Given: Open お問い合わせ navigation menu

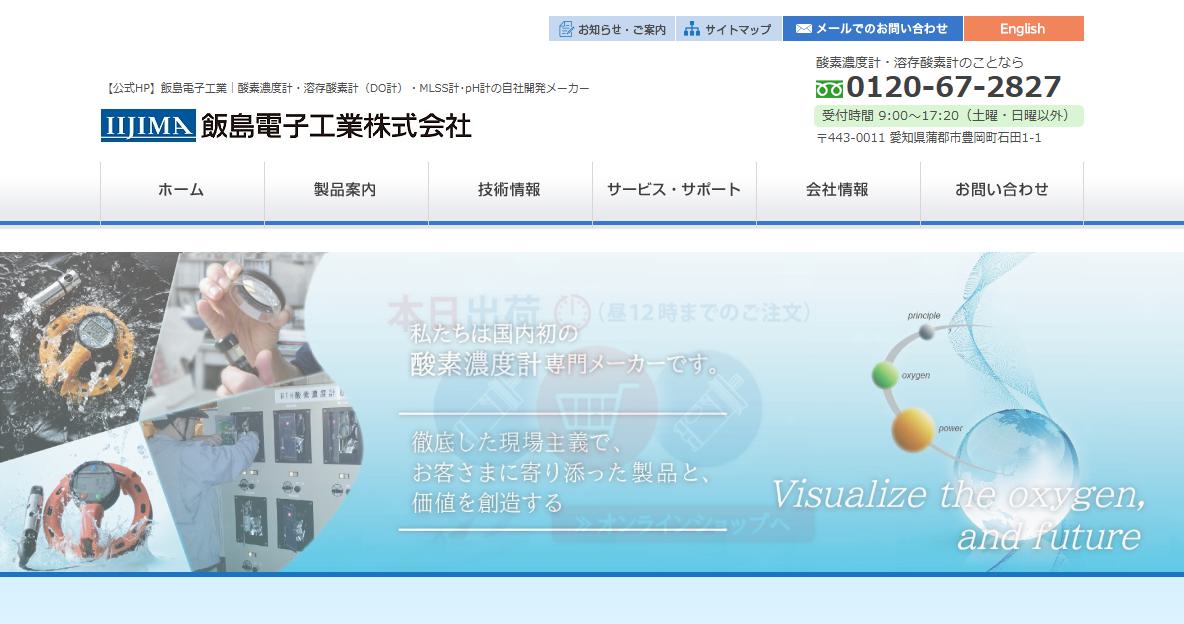Looking at the screenshot, I should click(x=1002, y=190).
